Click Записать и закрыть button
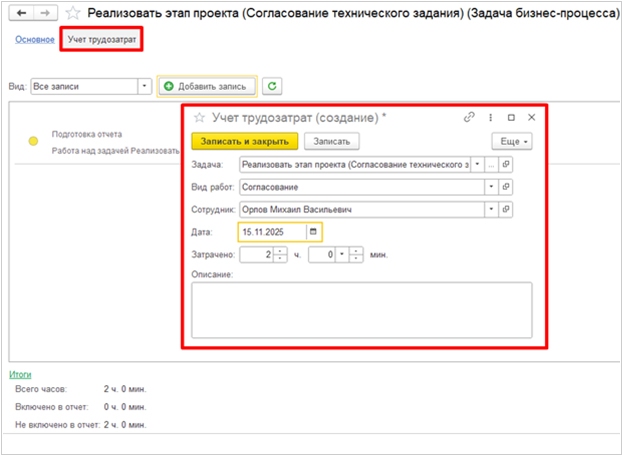Image resolution: width=622 pixels, height=455 pixels. click(244, 142)
